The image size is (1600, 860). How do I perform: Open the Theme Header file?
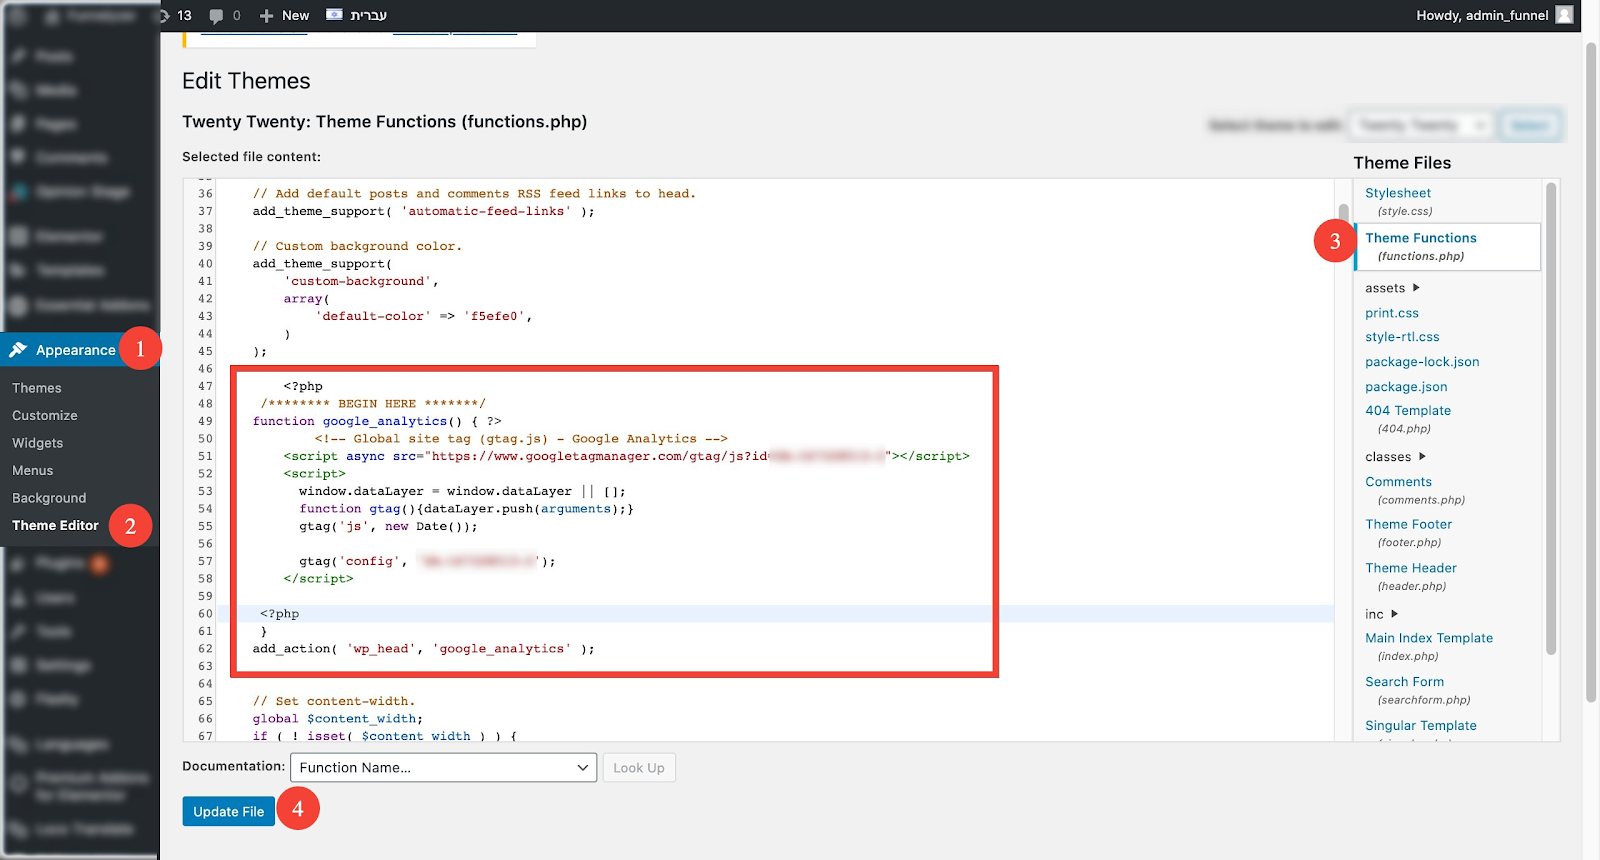(x=1411, y=568)
